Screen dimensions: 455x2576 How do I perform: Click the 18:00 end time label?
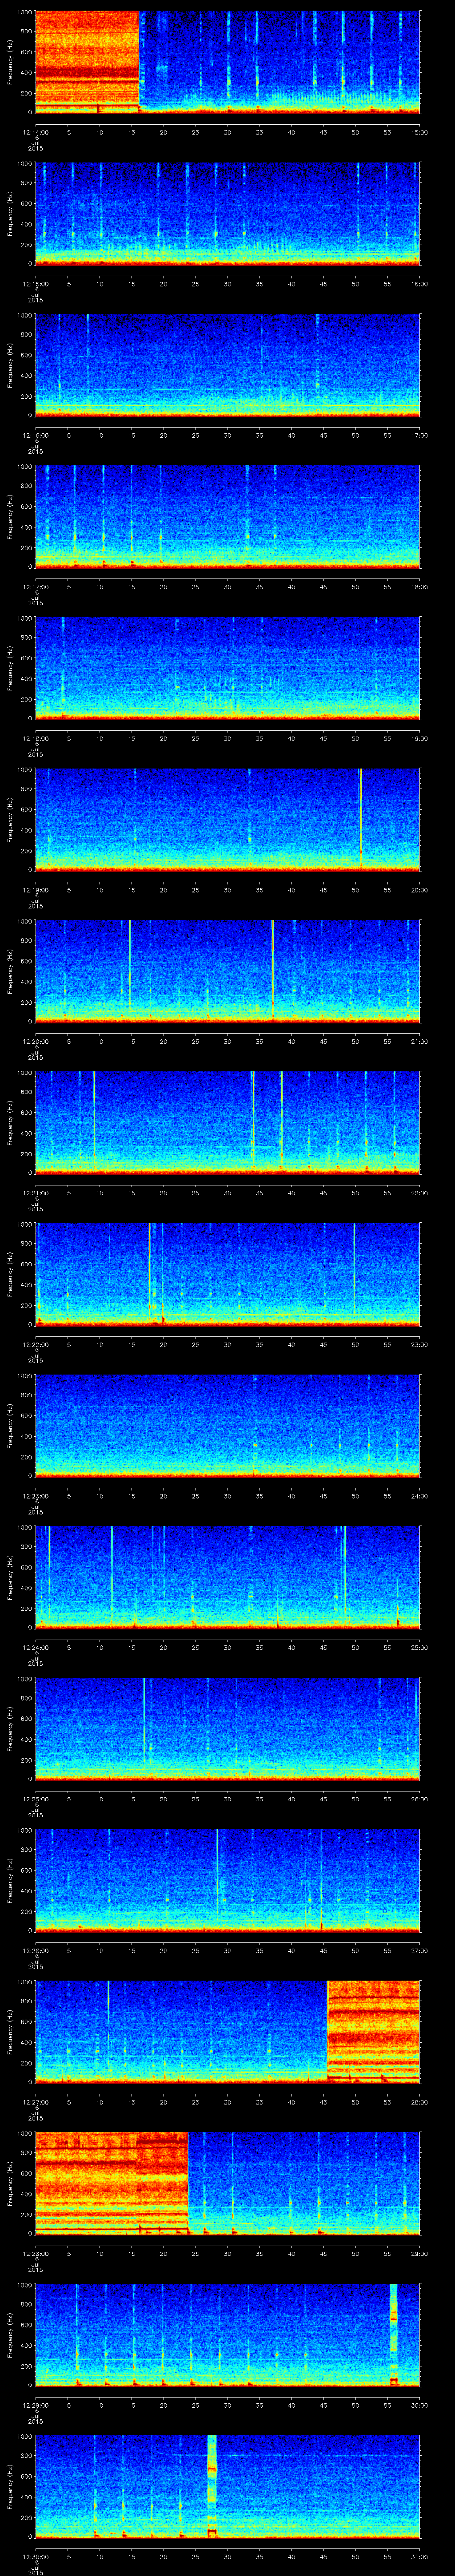[420, 586]
